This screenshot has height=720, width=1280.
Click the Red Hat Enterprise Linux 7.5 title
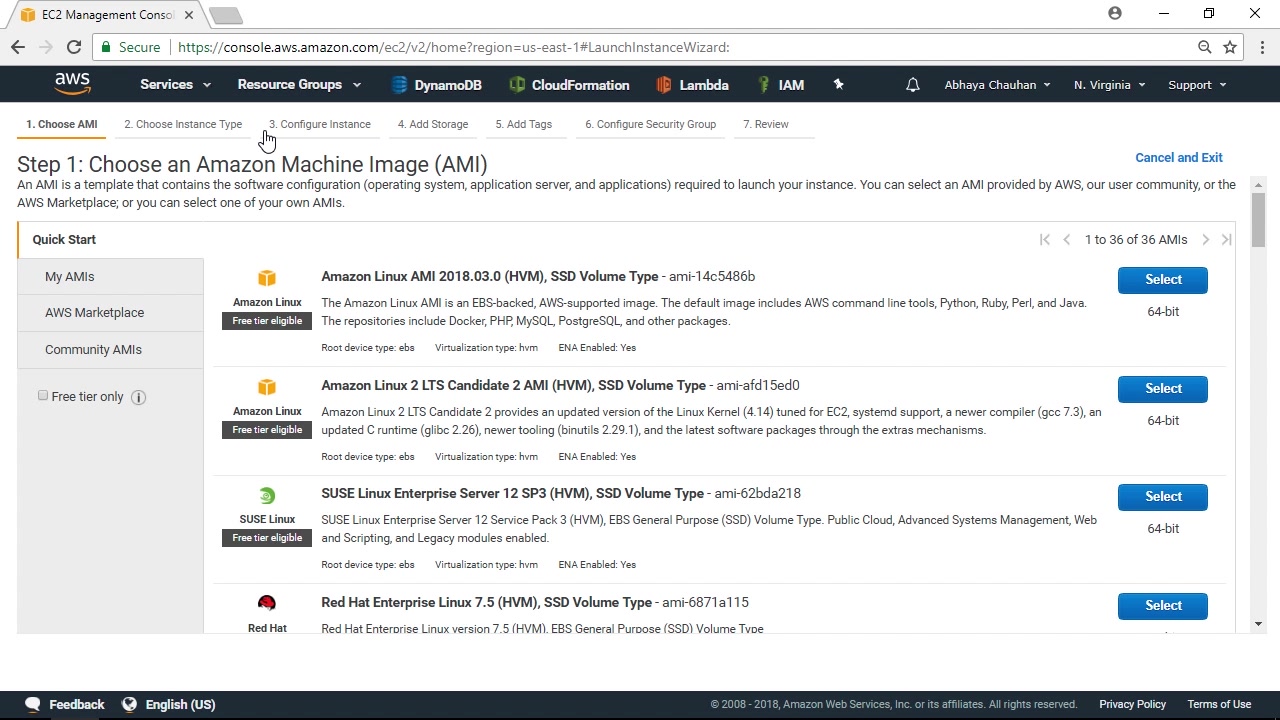(486, 603)
